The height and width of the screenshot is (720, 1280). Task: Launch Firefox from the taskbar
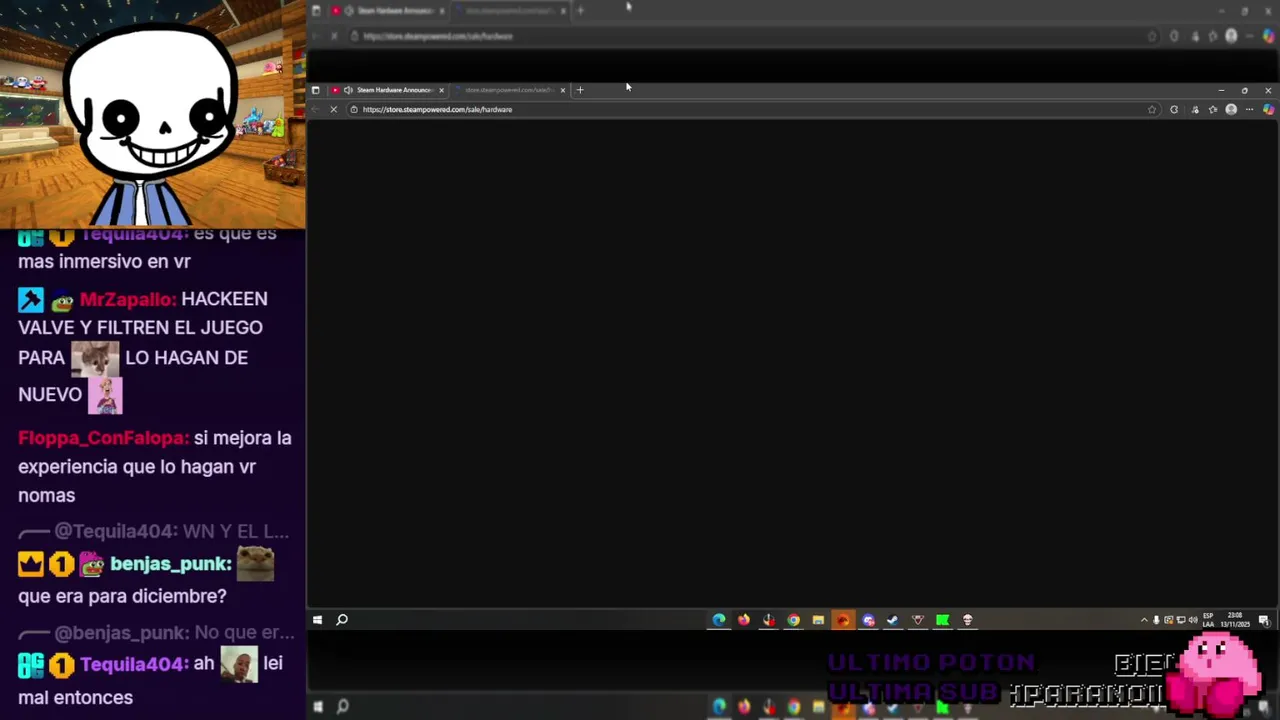point(744,620)
